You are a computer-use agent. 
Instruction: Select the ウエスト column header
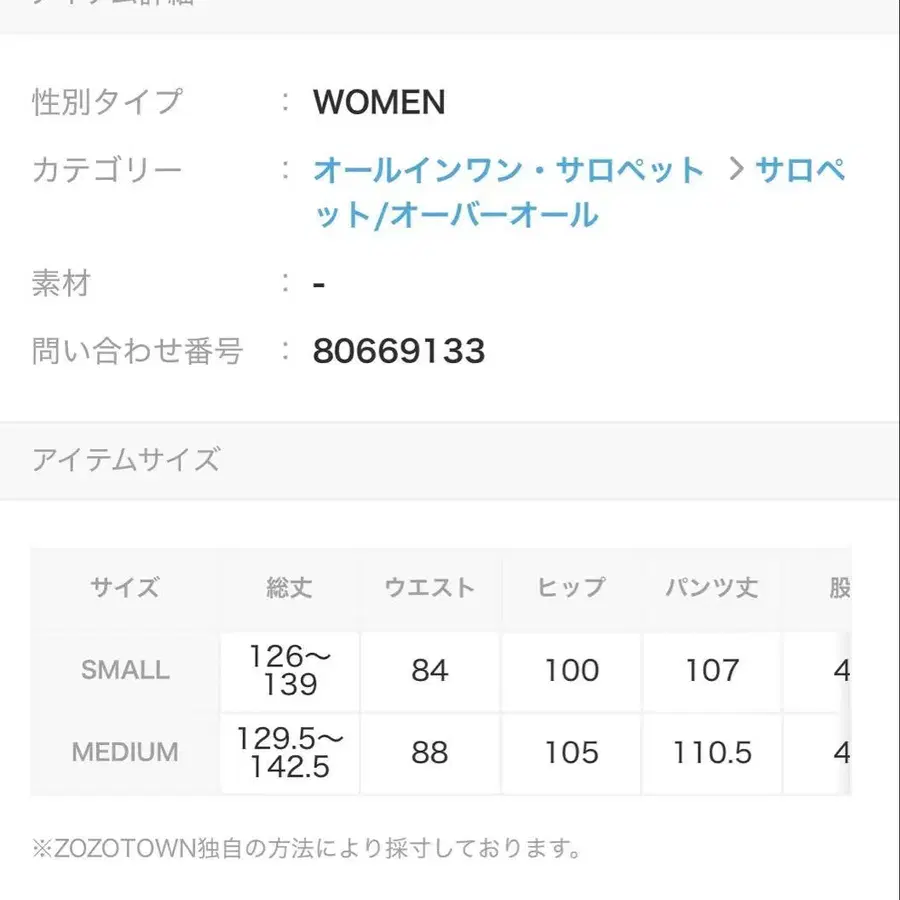[430, 588]
